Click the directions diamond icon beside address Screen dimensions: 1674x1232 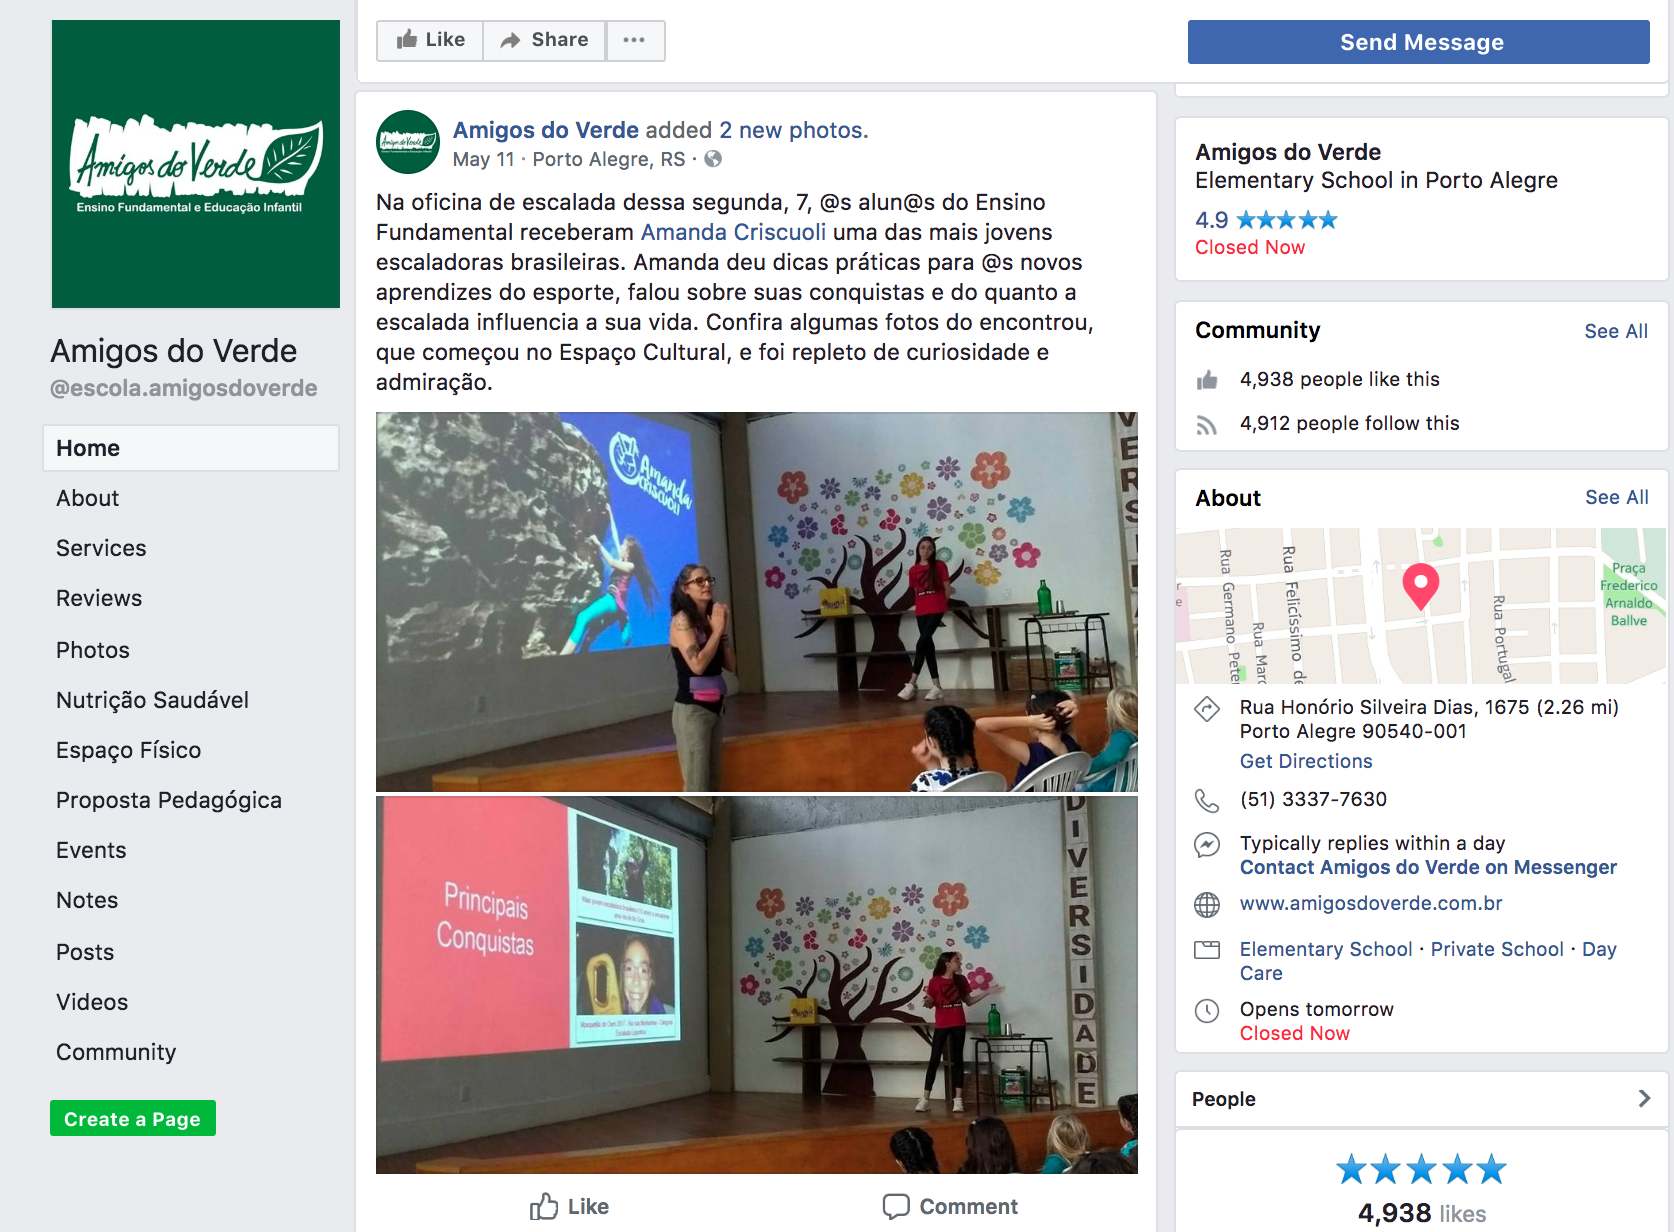(x=1207, y=709)
